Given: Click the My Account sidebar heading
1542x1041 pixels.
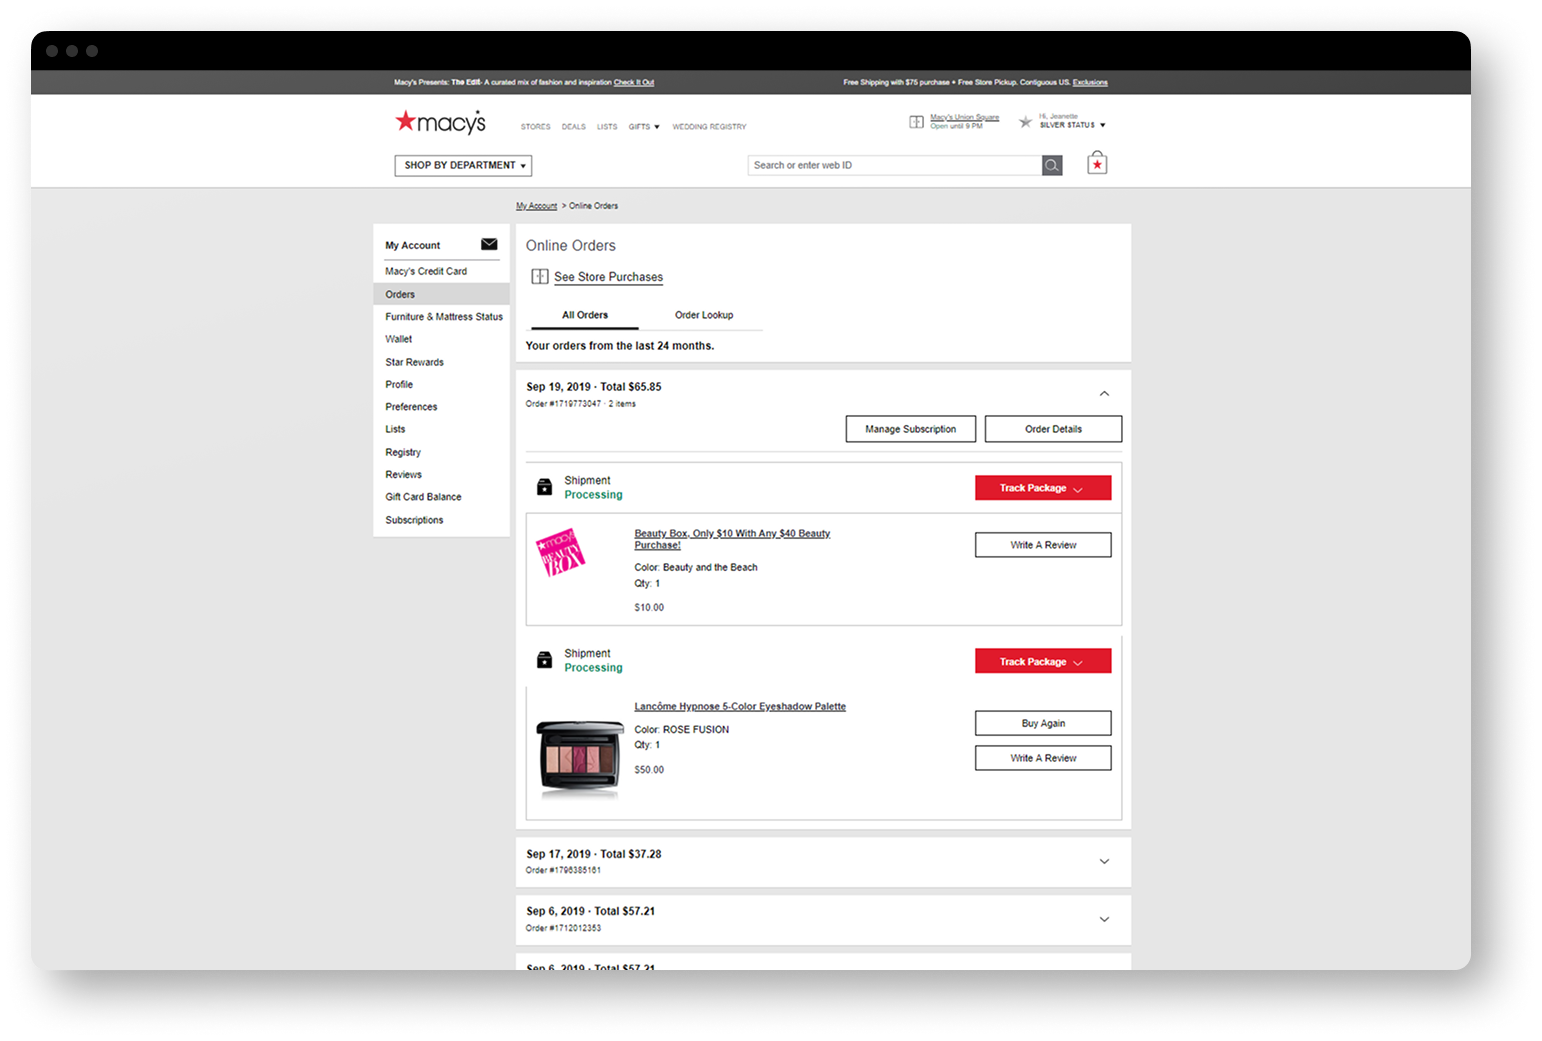Looking at the screenshot, I should click(x=413, y=245).
